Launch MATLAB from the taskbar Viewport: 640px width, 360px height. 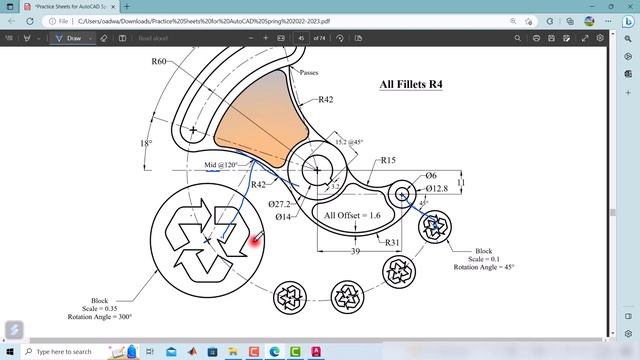(192, 351)
